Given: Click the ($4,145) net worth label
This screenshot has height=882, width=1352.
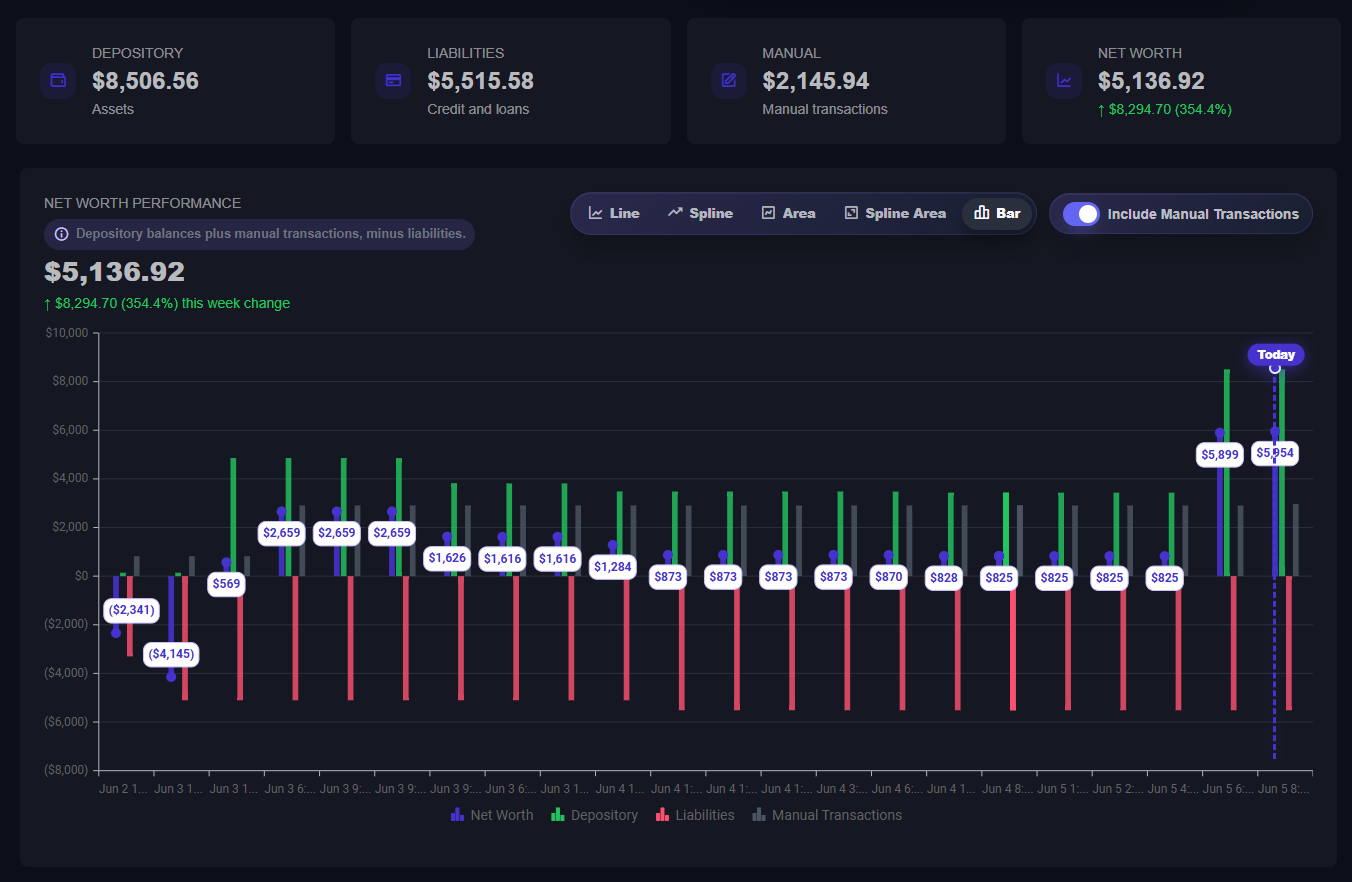Looking at the screenshot, I should [171, 654].
